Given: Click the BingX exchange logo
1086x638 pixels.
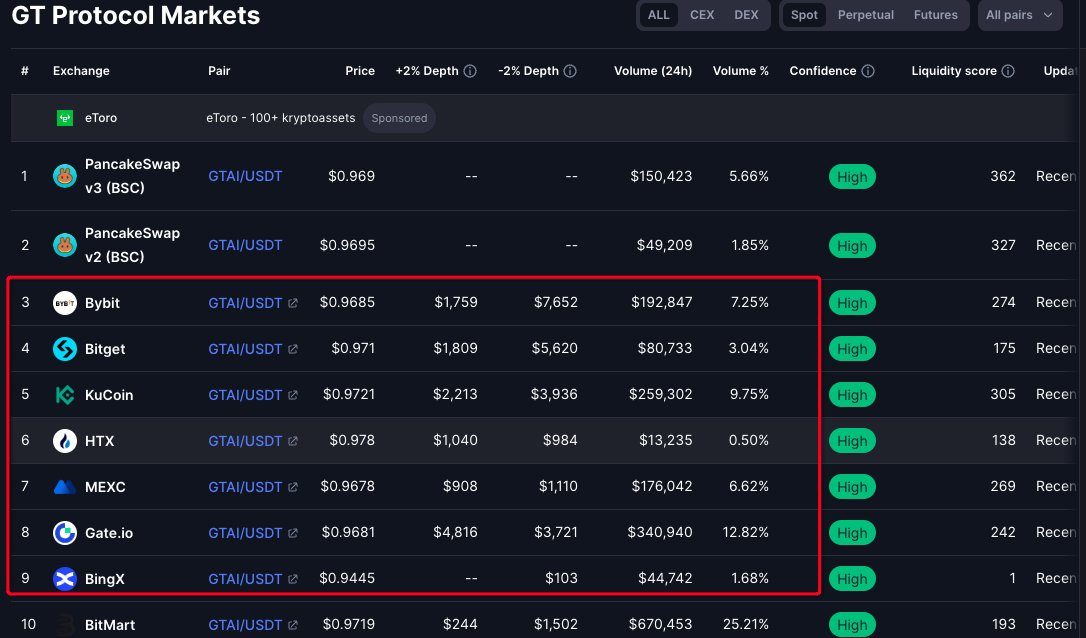Looking at the screenshot, I should pyautogui.click(x=64, y=578).
